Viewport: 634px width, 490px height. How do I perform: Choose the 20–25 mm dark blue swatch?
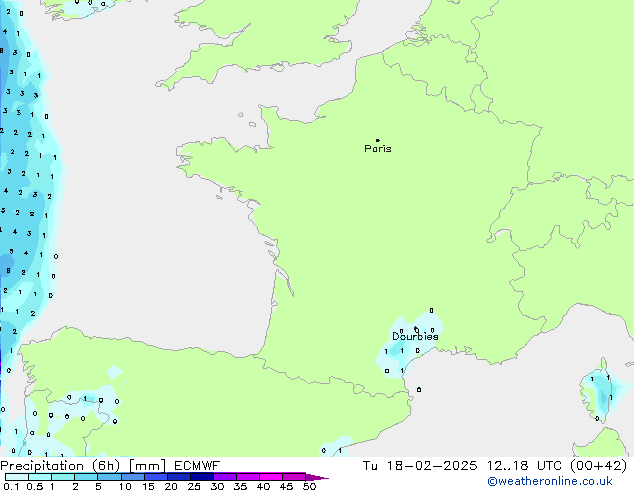point(178,477)
